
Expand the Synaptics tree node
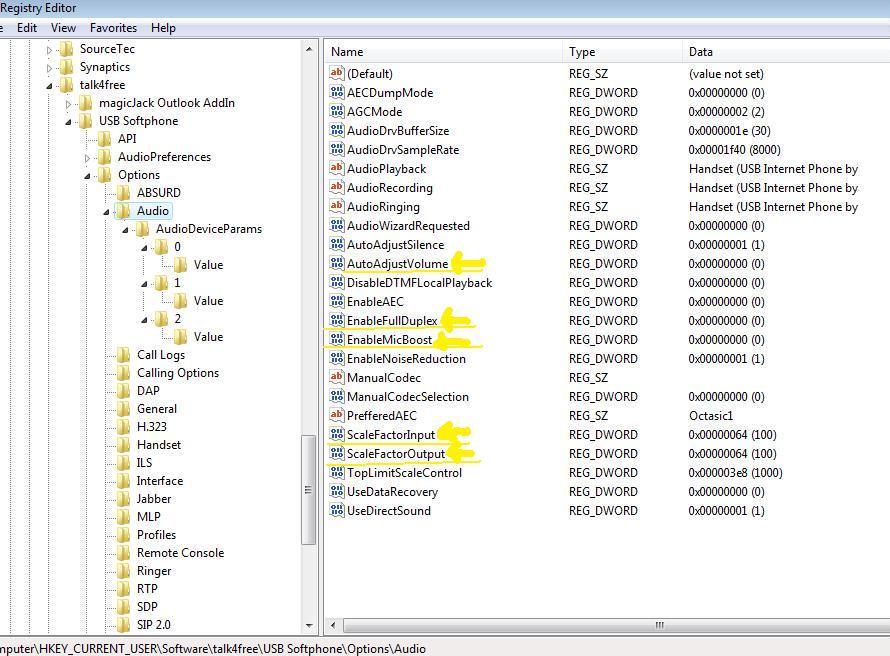[49, 68]
